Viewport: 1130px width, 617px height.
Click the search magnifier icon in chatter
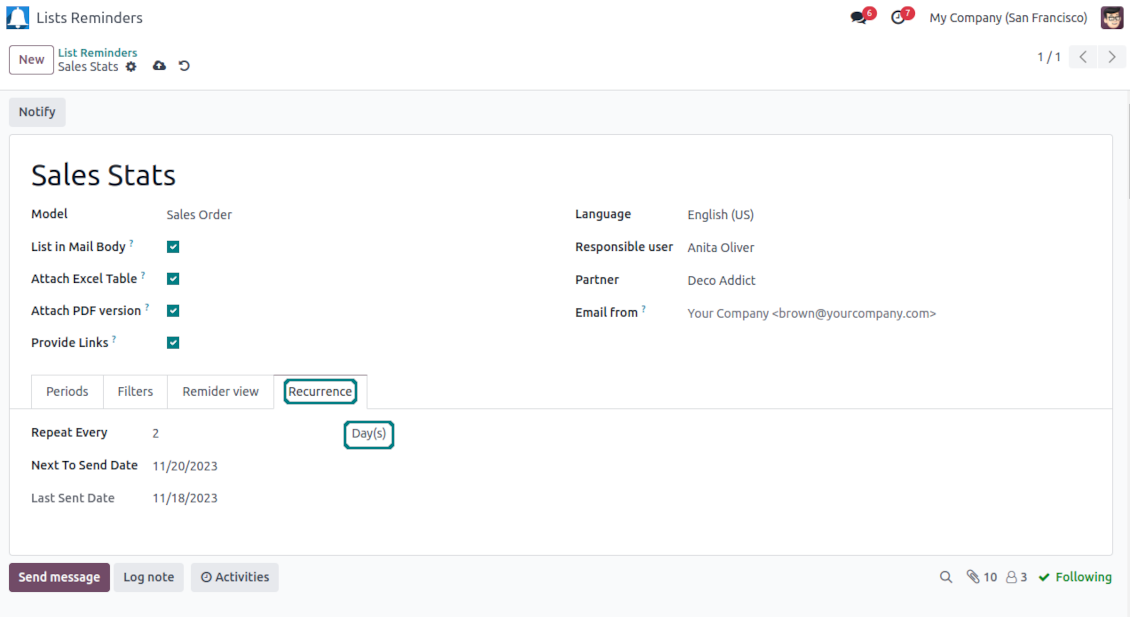[x=946, y=577]
